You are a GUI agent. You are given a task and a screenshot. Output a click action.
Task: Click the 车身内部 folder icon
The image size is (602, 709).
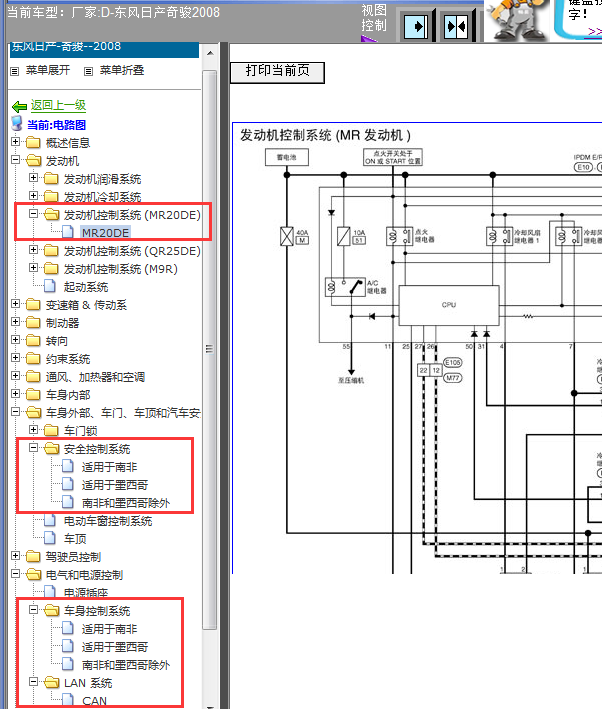[x=33, y=394]
